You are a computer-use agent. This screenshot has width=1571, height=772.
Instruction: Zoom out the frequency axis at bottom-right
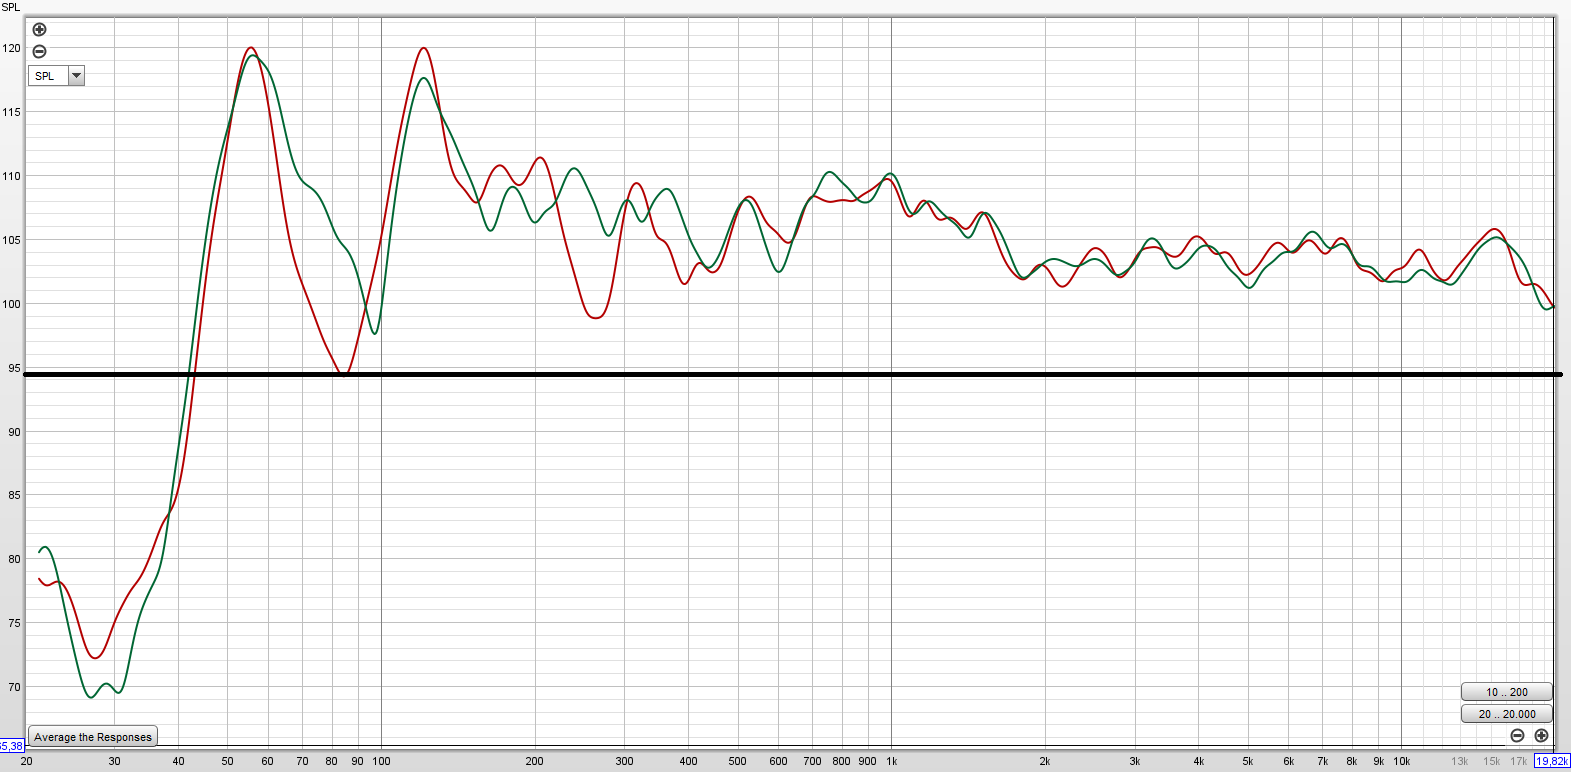(x=1517, y=736)
